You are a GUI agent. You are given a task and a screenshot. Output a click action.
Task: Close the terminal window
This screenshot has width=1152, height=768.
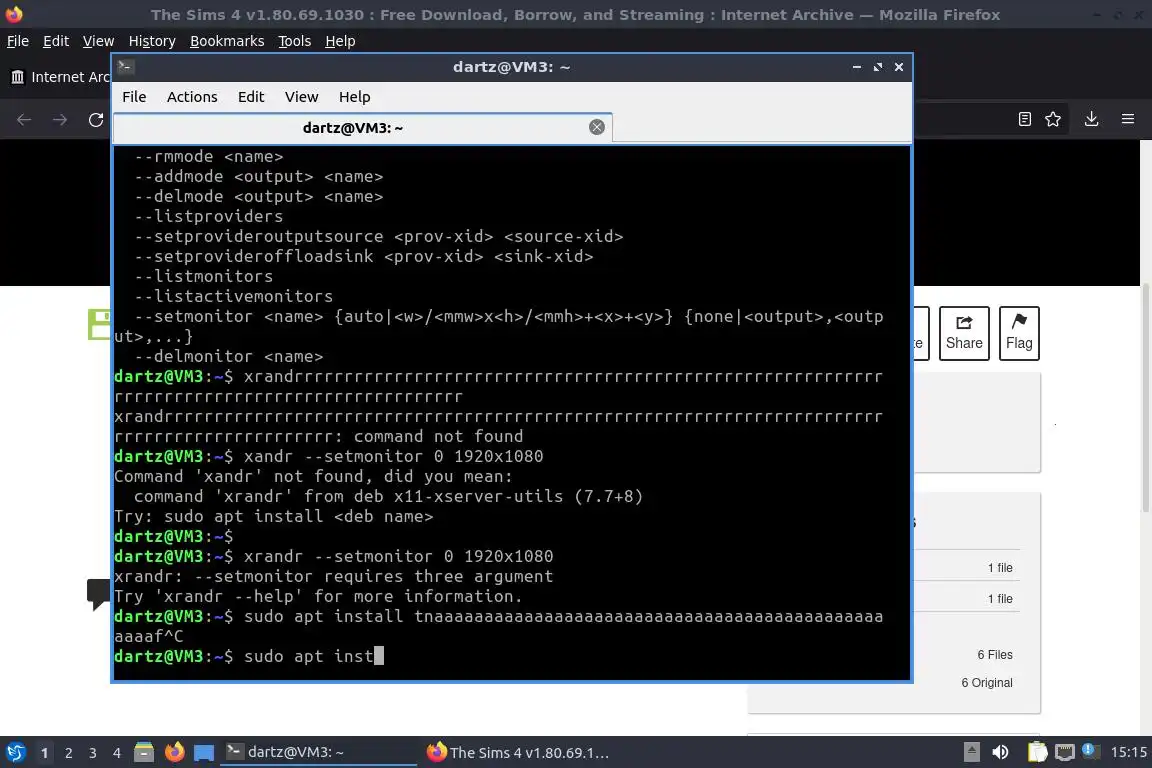pos(899,67)
